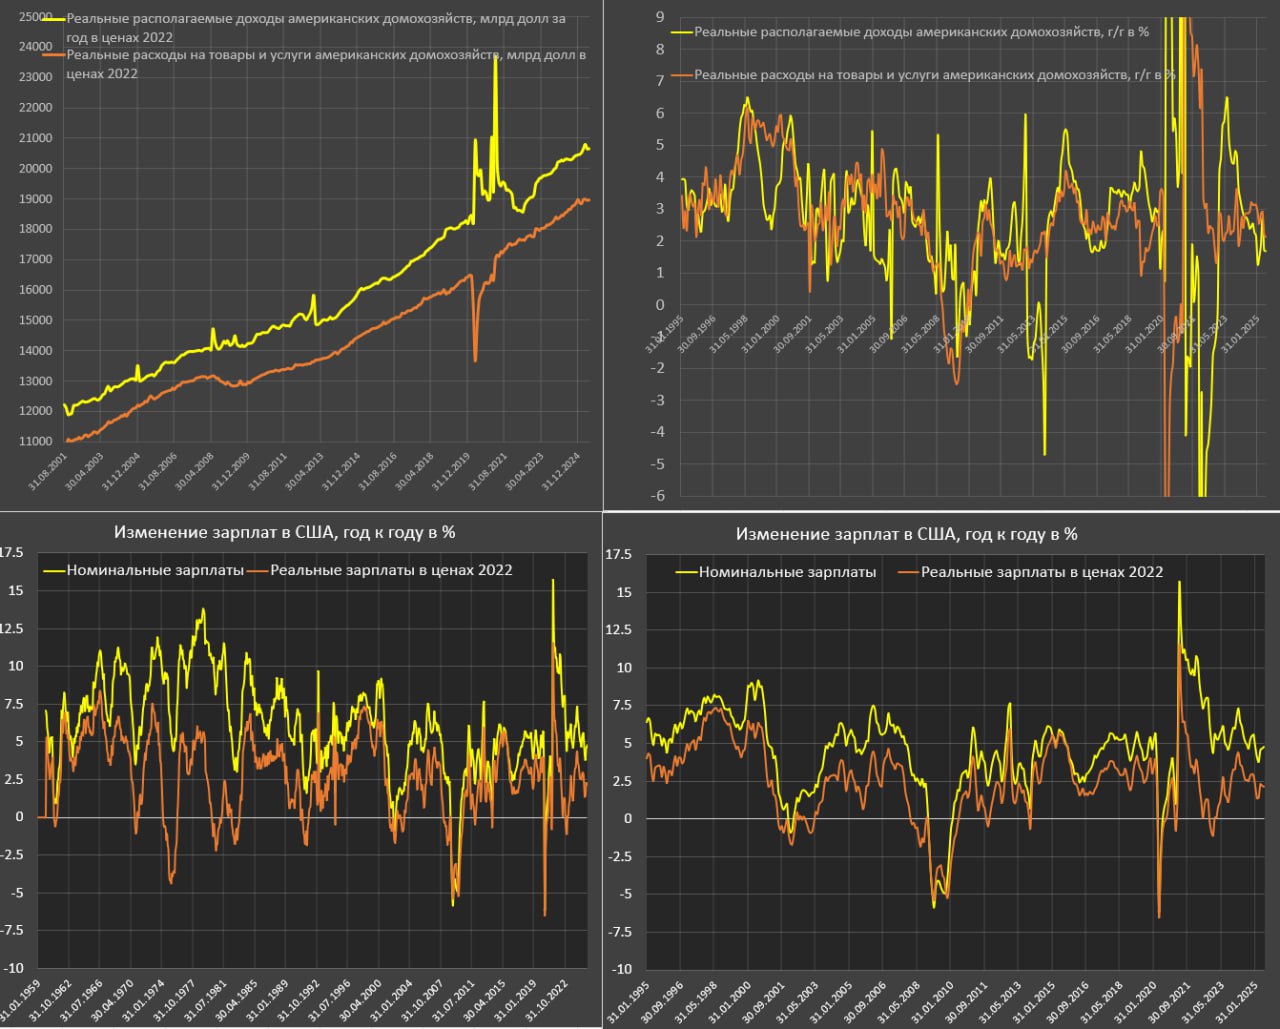Click legend 'Реальные расходы на товары и услуги…, г/г в %'
This screenshot has width=1280, height=1029.
coord(923,74)
